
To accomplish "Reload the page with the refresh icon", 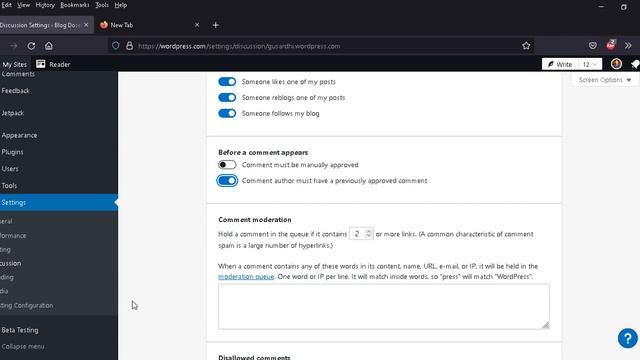I will (x=31, y=46).
